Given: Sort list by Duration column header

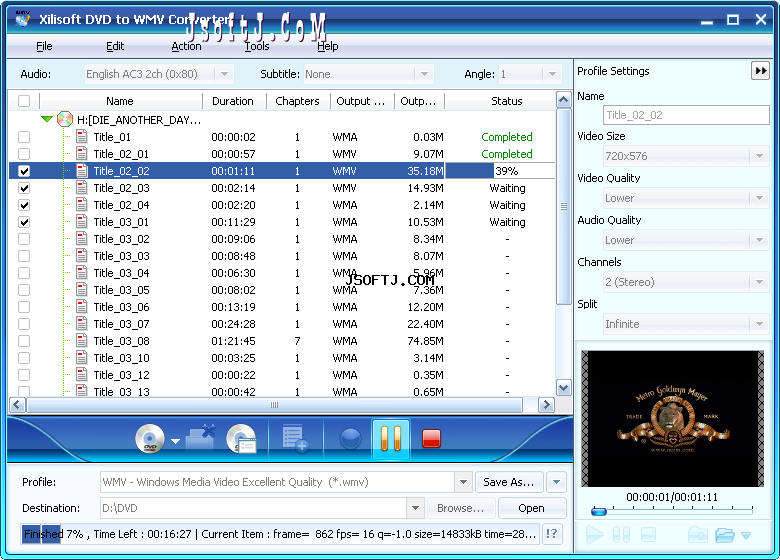Looking at the screenshot, I should [x=233, y=101].
